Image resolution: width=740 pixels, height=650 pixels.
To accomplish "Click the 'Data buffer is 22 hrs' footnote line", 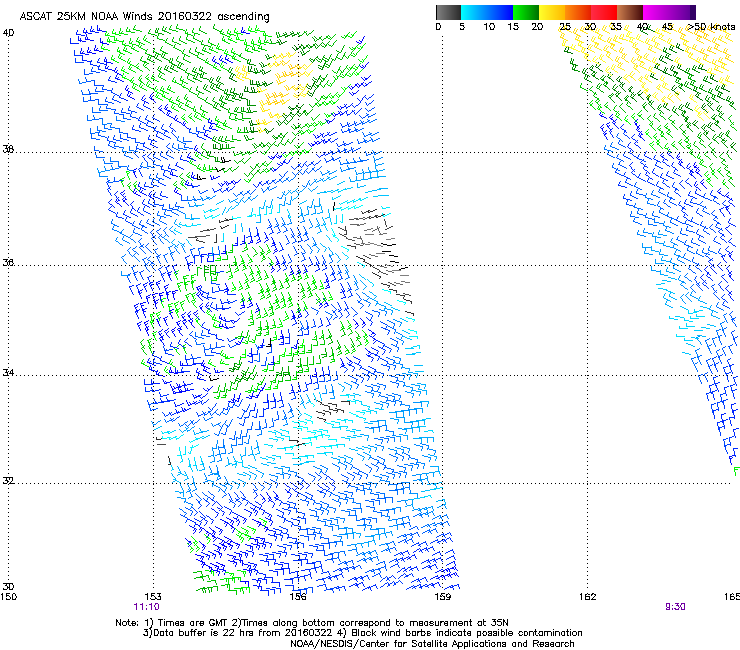I will pyautogui.click(x=362, y=633).
